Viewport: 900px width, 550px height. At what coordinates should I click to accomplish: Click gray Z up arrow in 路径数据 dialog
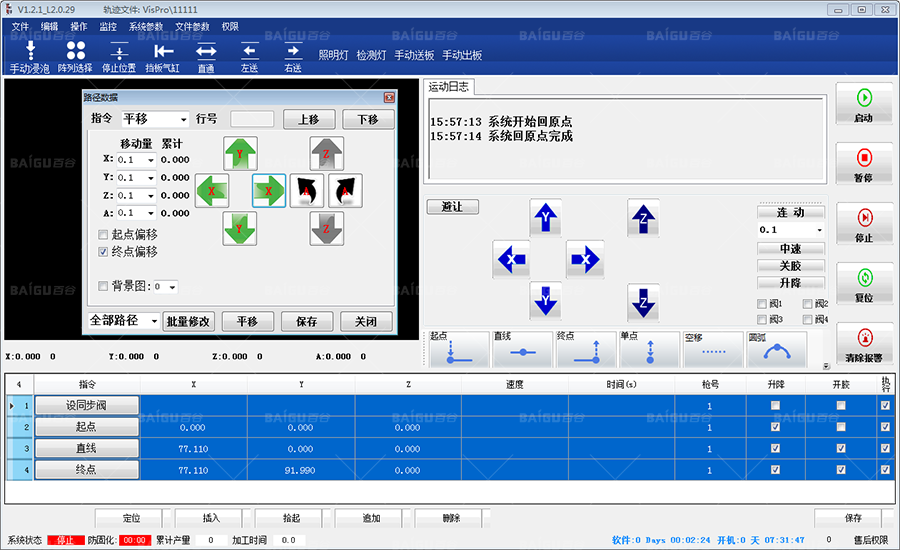point(327,153)
